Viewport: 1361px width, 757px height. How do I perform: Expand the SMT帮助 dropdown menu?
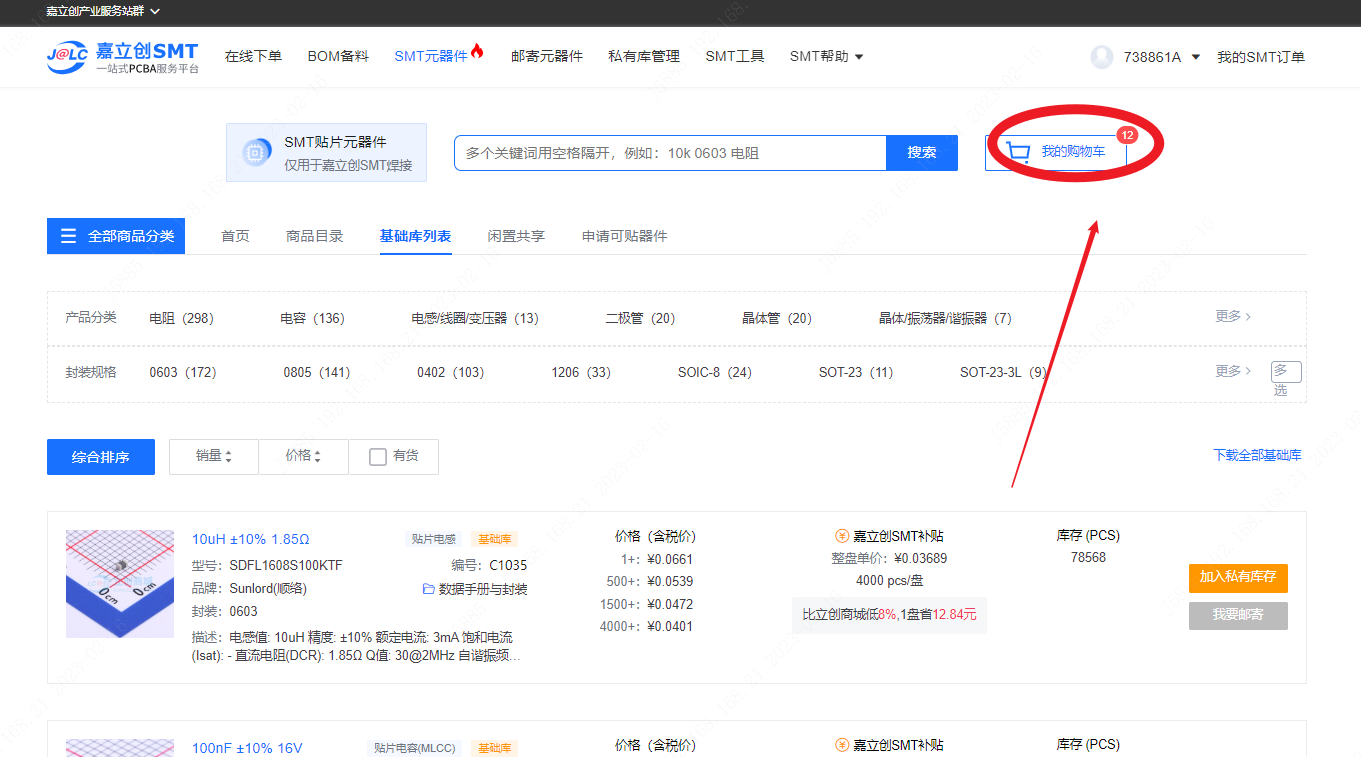click(x=826, y=57)
